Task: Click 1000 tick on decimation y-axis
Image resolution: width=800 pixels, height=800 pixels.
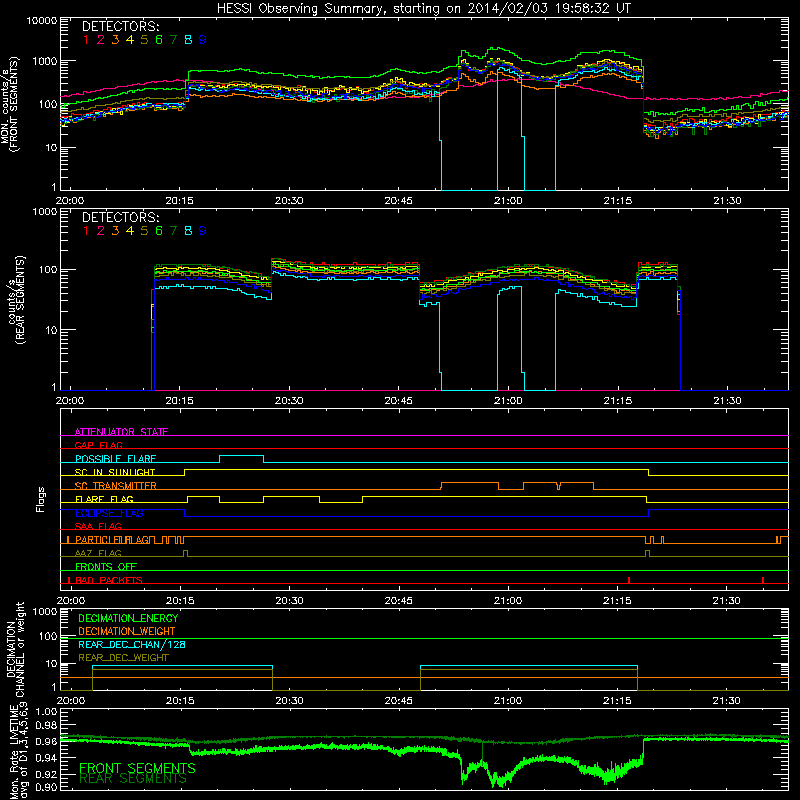Action: [44, 611]
